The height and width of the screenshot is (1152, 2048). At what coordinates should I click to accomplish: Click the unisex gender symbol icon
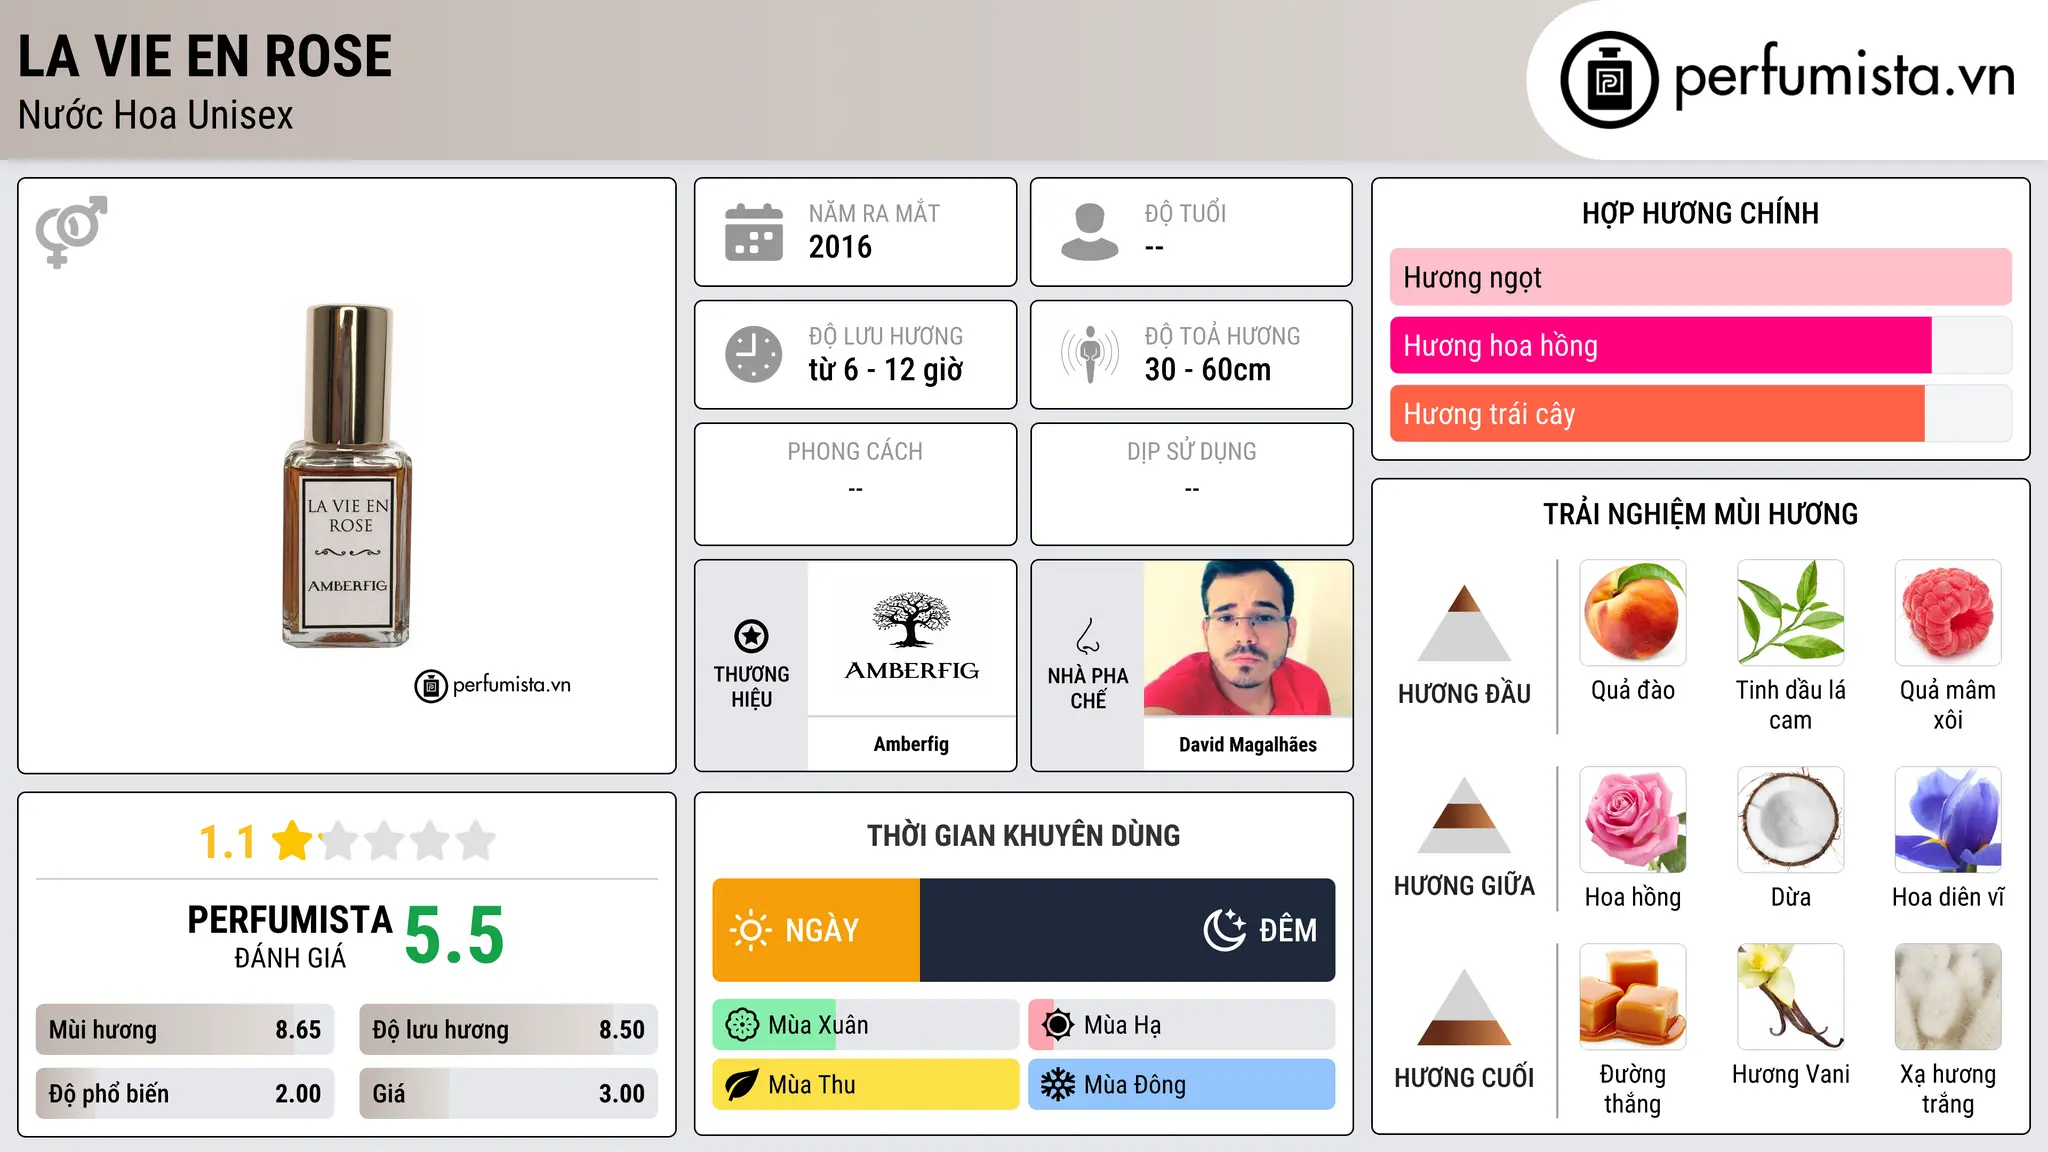click(71, 231)
